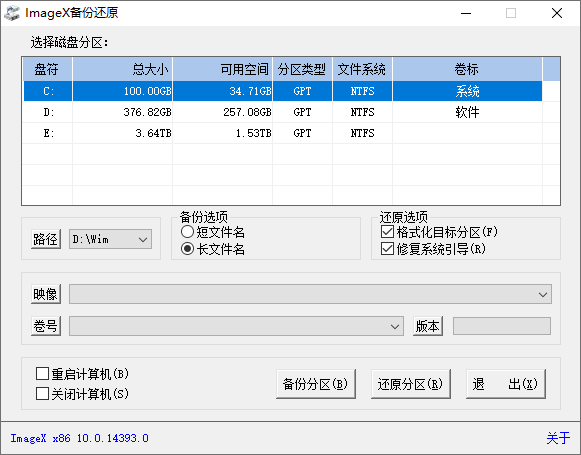
Task: Click the 映像 button
Action: (x=46, y=294)
